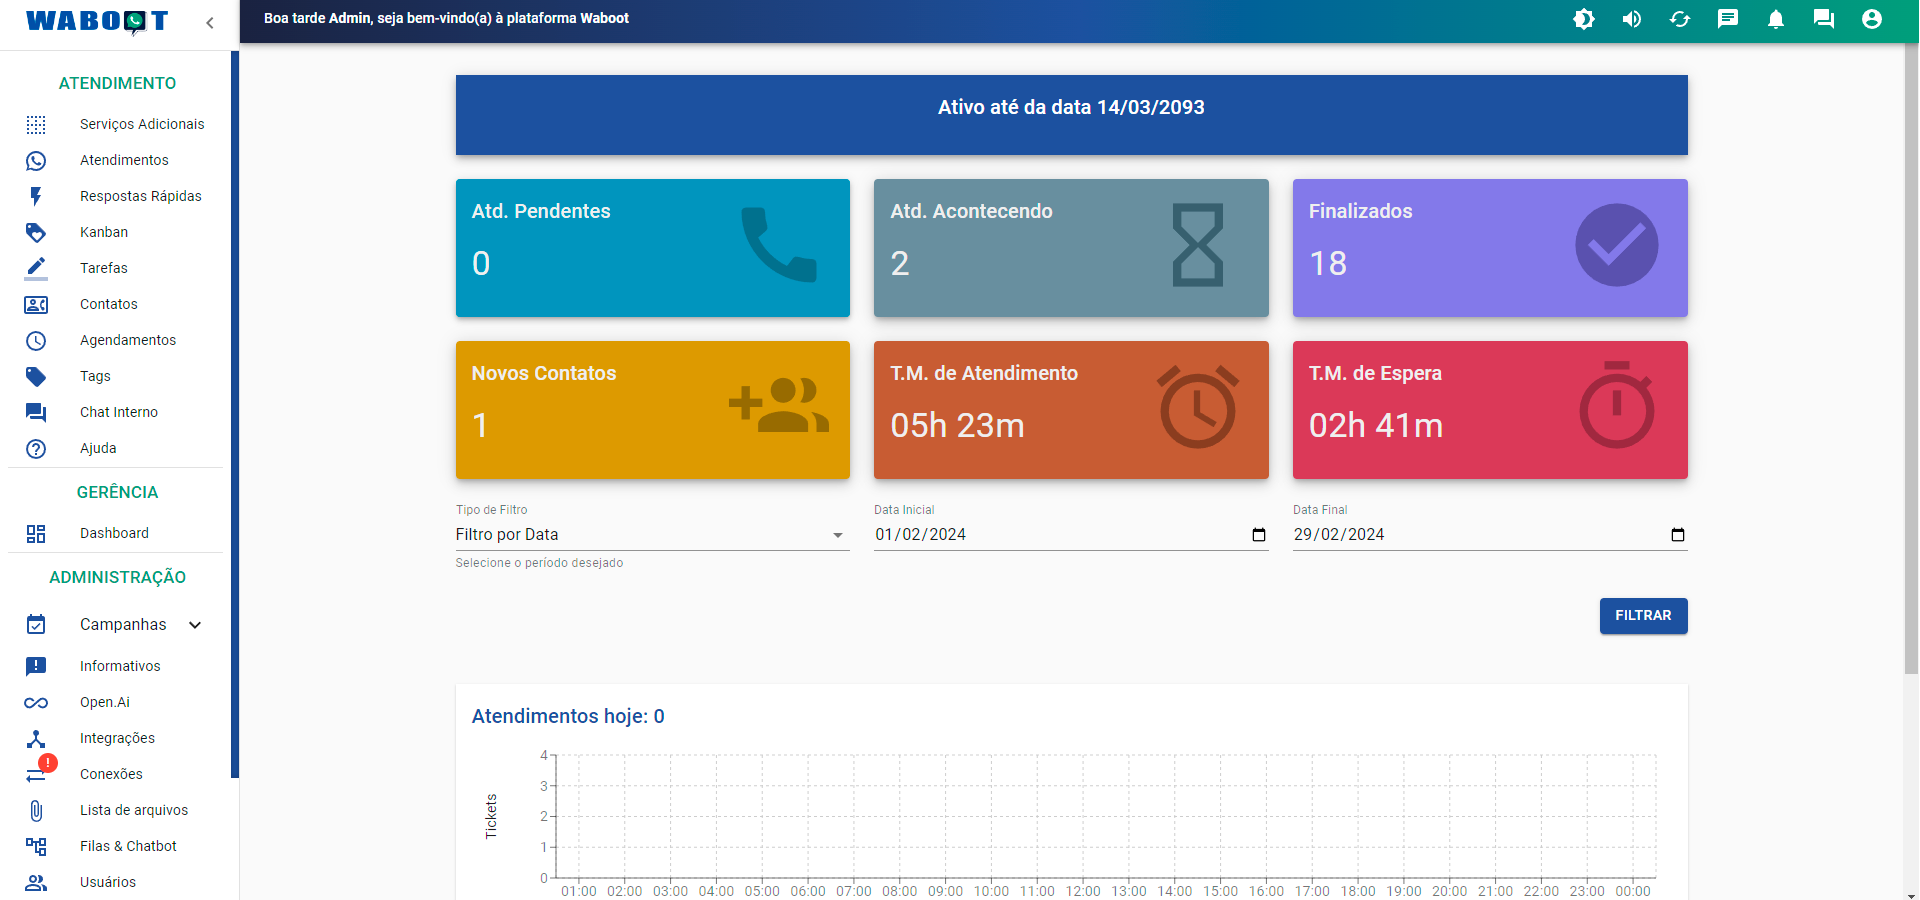
Task: Open the message announcements icon in header
Action: coord(1728,19)
